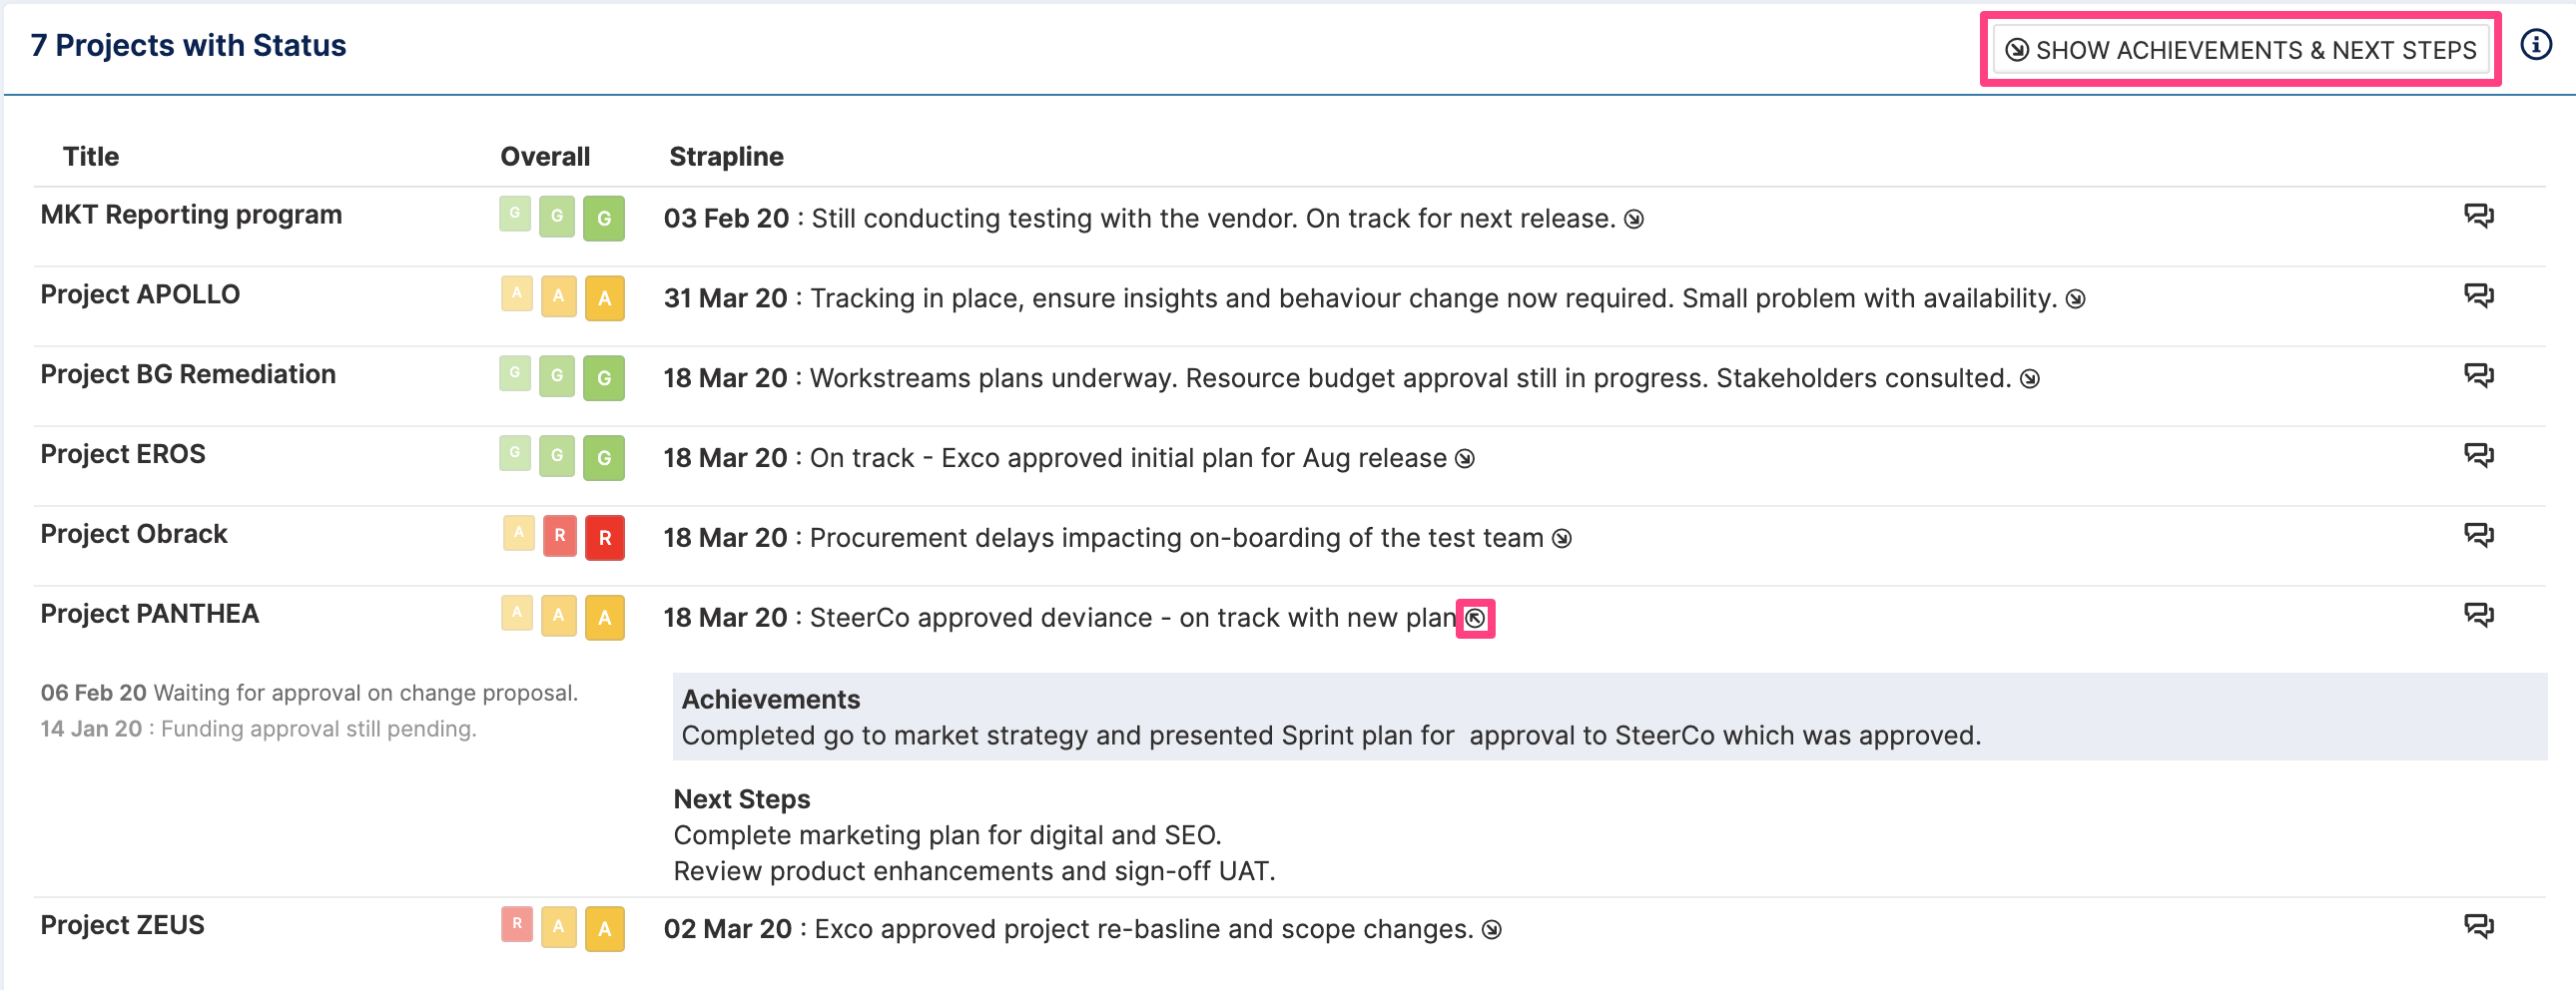The width and height of the screenshot is (2576, 990).
Task: Expand MKT Reporting program strapline details
Action: tap(1634, 220)
